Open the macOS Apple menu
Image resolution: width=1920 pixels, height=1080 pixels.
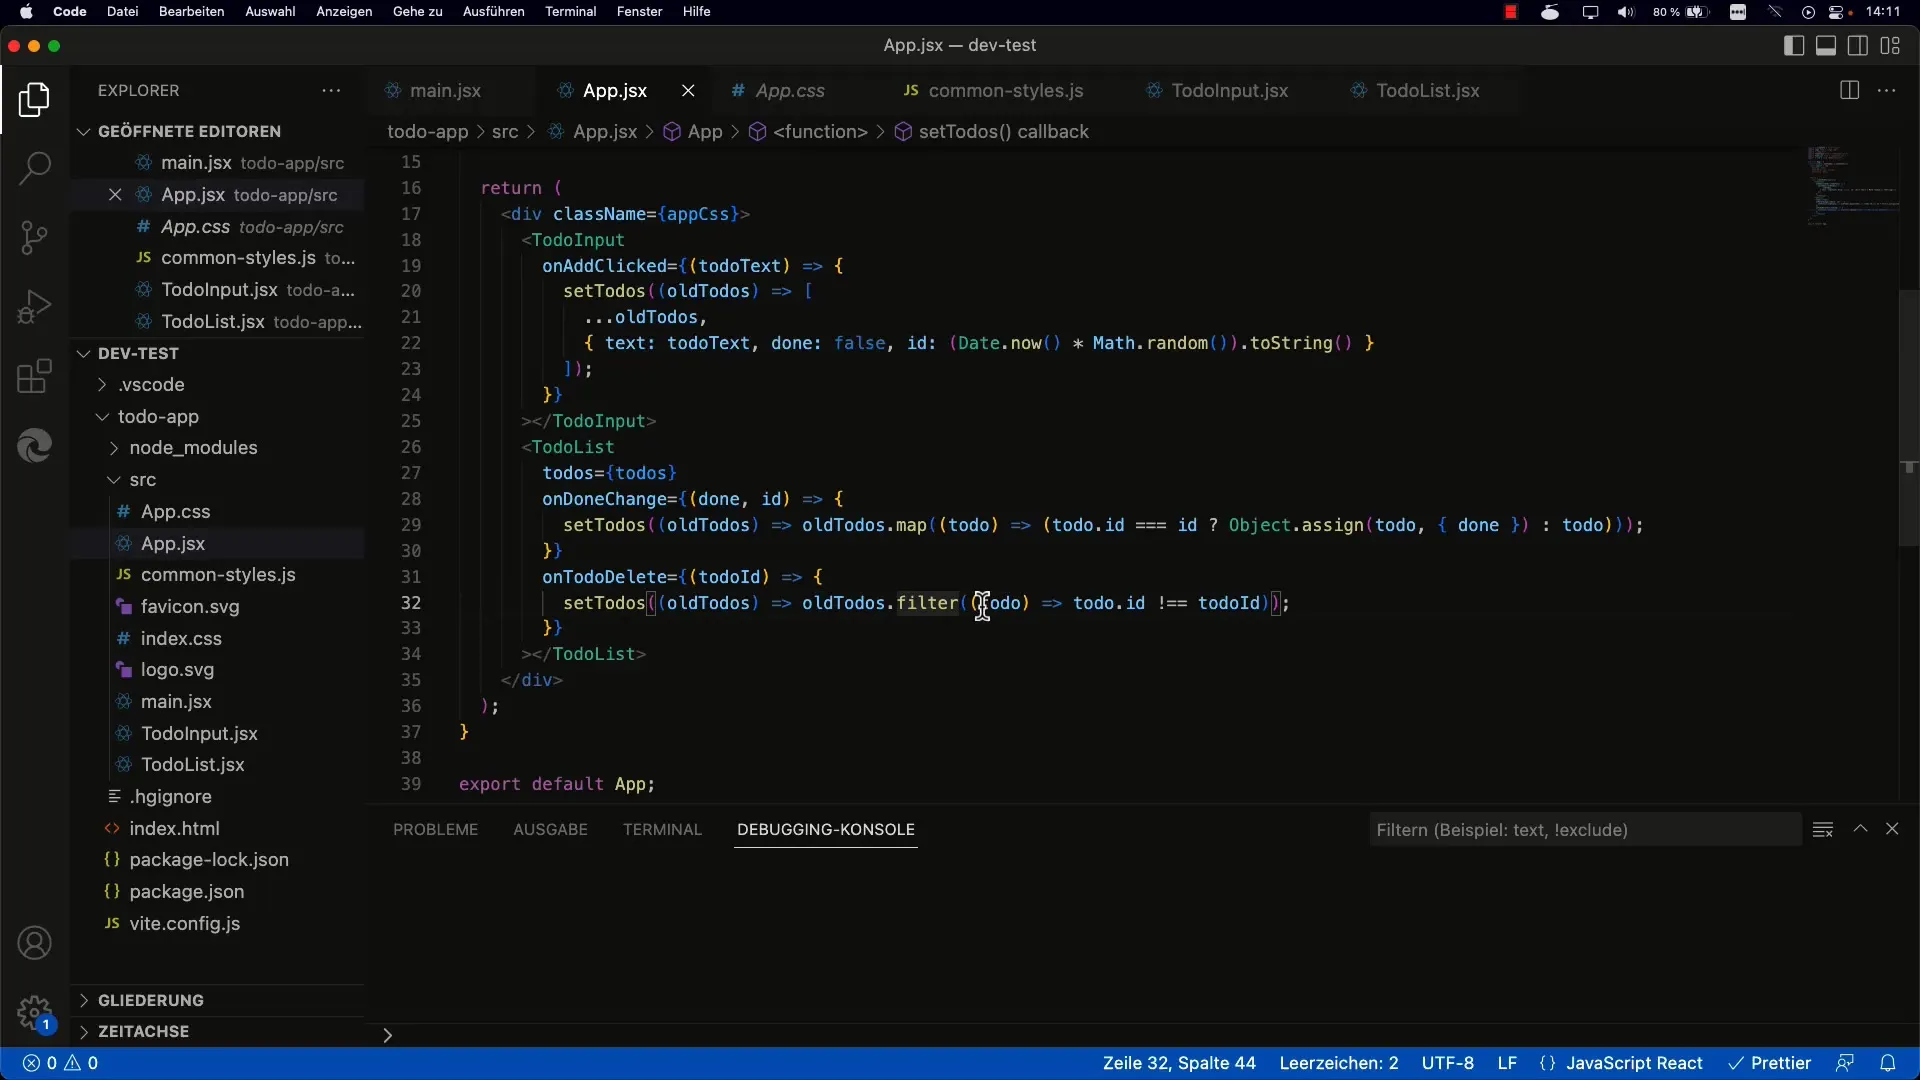(x=27, y=12)
